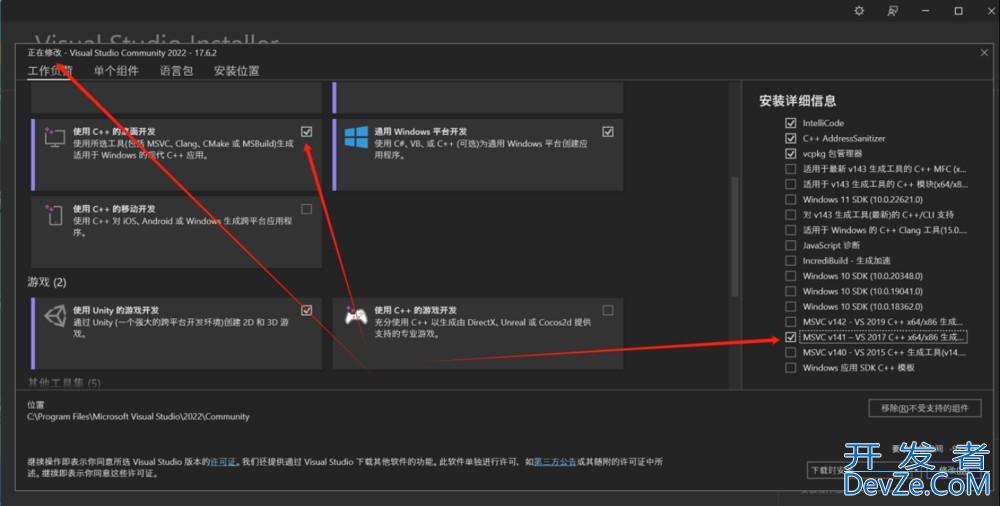Switch to the 单个组件 tab
The width and height of the screenshot is (1000, 506).
tap(116, 71)
